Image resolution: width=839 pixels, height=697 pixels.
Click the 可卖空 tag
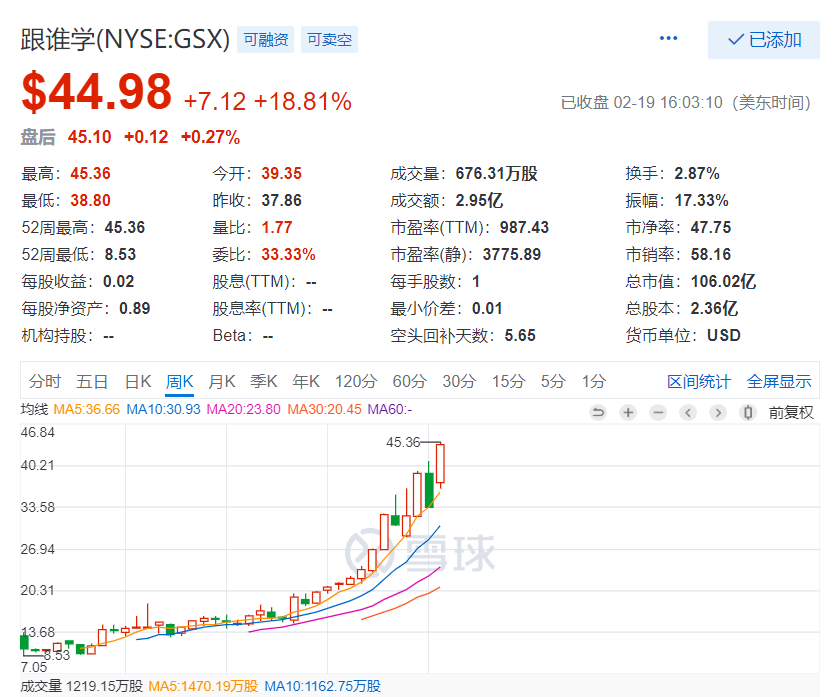tap(329, 40)
